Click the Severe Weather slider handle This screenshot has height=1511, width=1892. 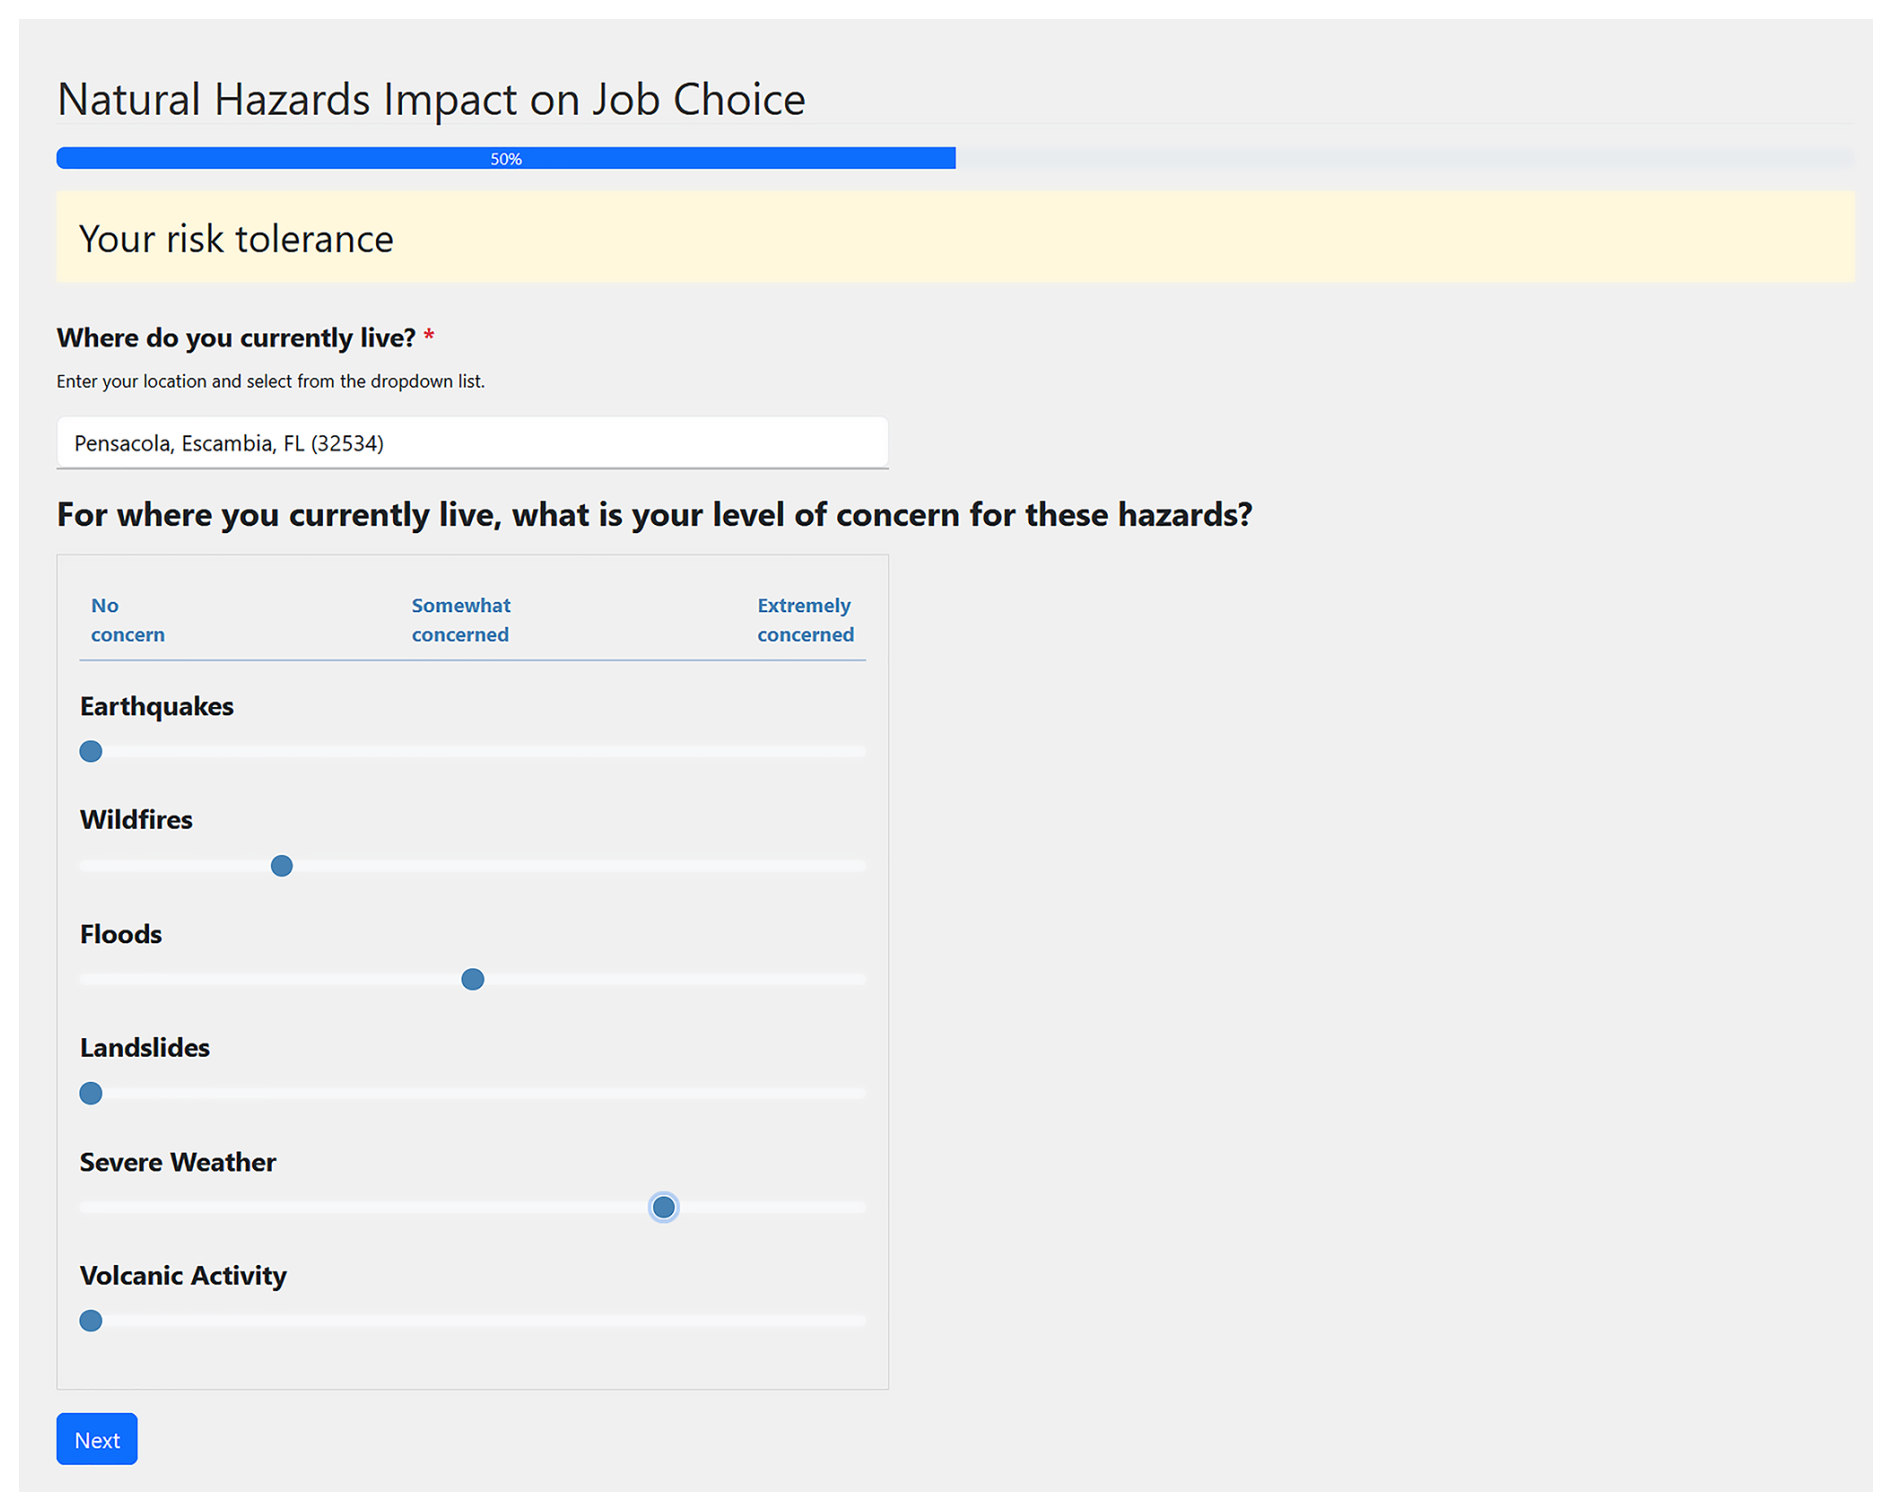click(x=663, y=1207)
